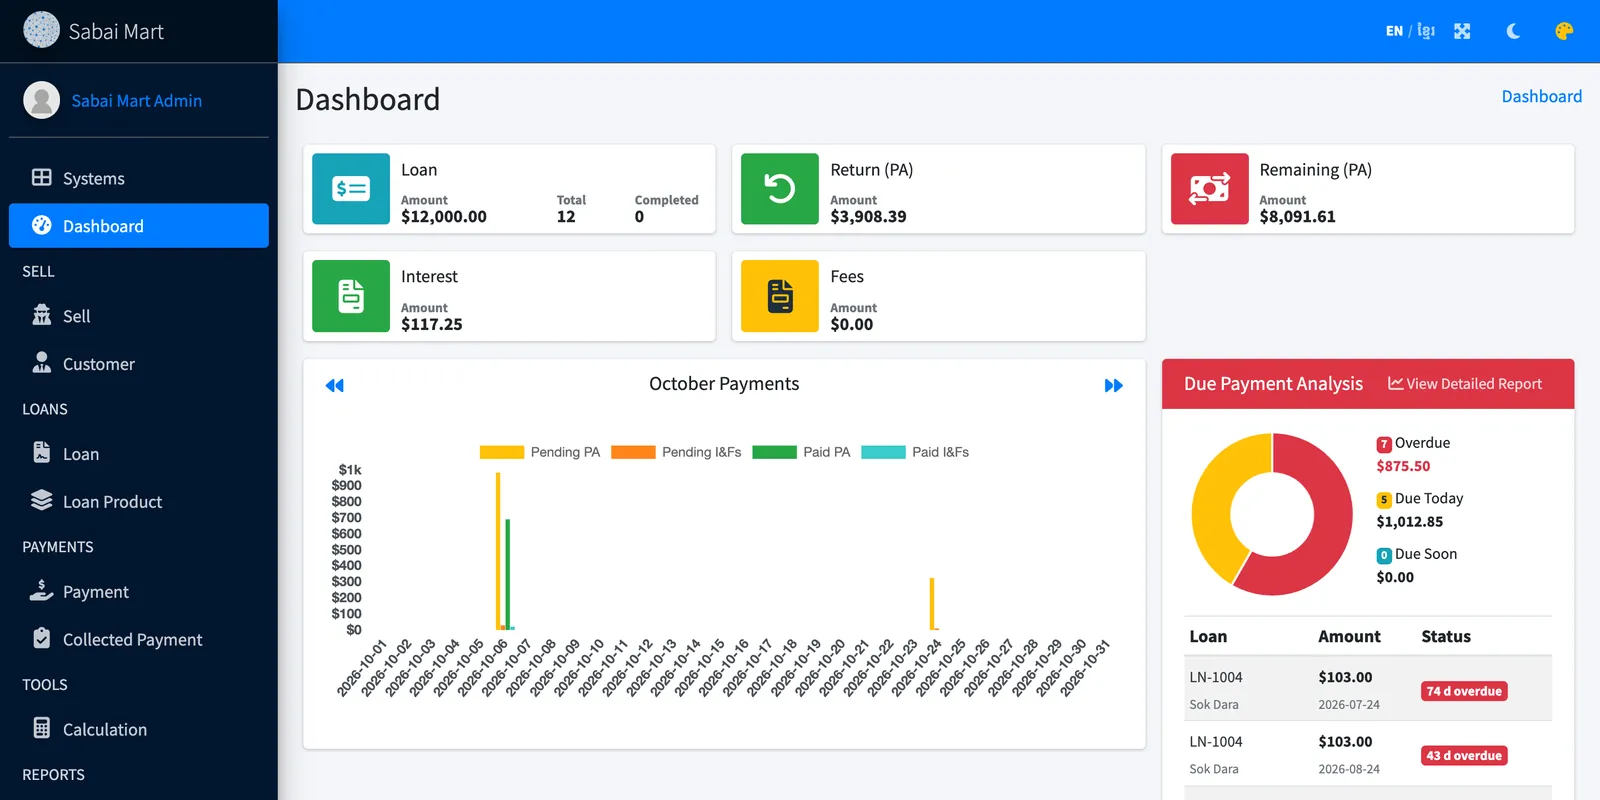
Task: Go to previous month of payments chart
Action: (x=335, y=385)
